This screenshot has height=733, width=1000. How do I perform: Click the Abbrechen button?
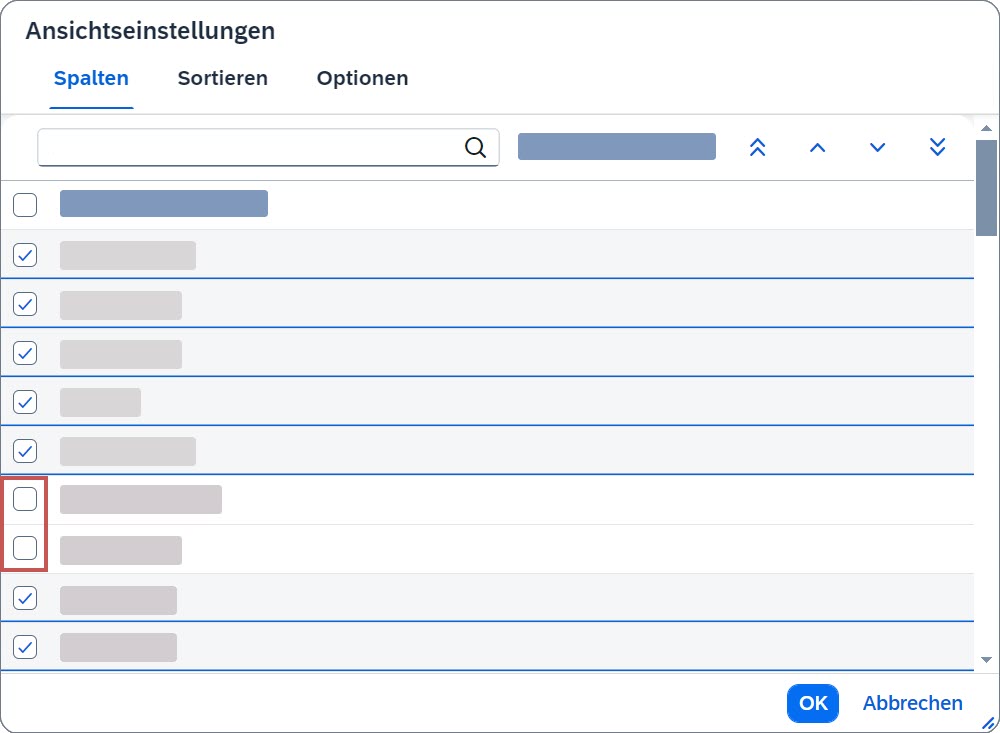coord(912,703)
